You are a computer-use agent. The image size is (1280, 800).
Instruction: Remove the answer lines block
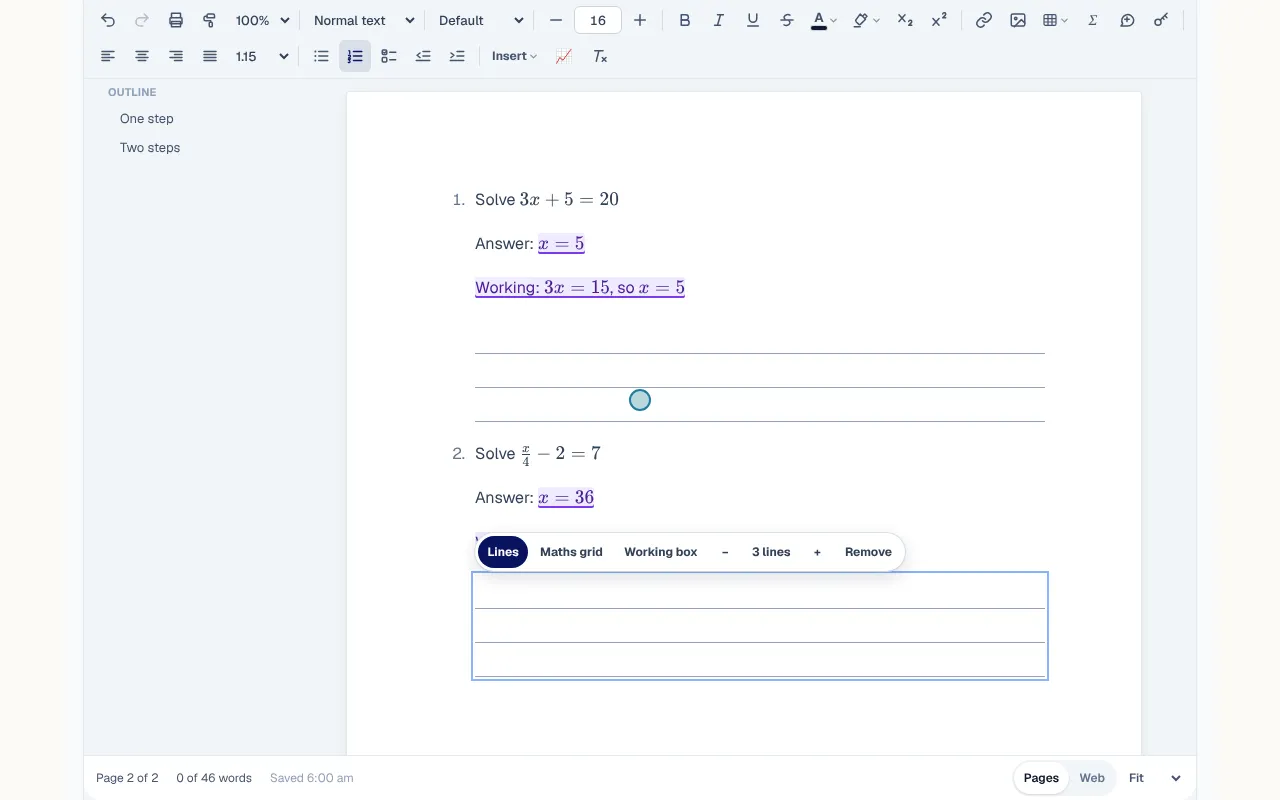868,552
